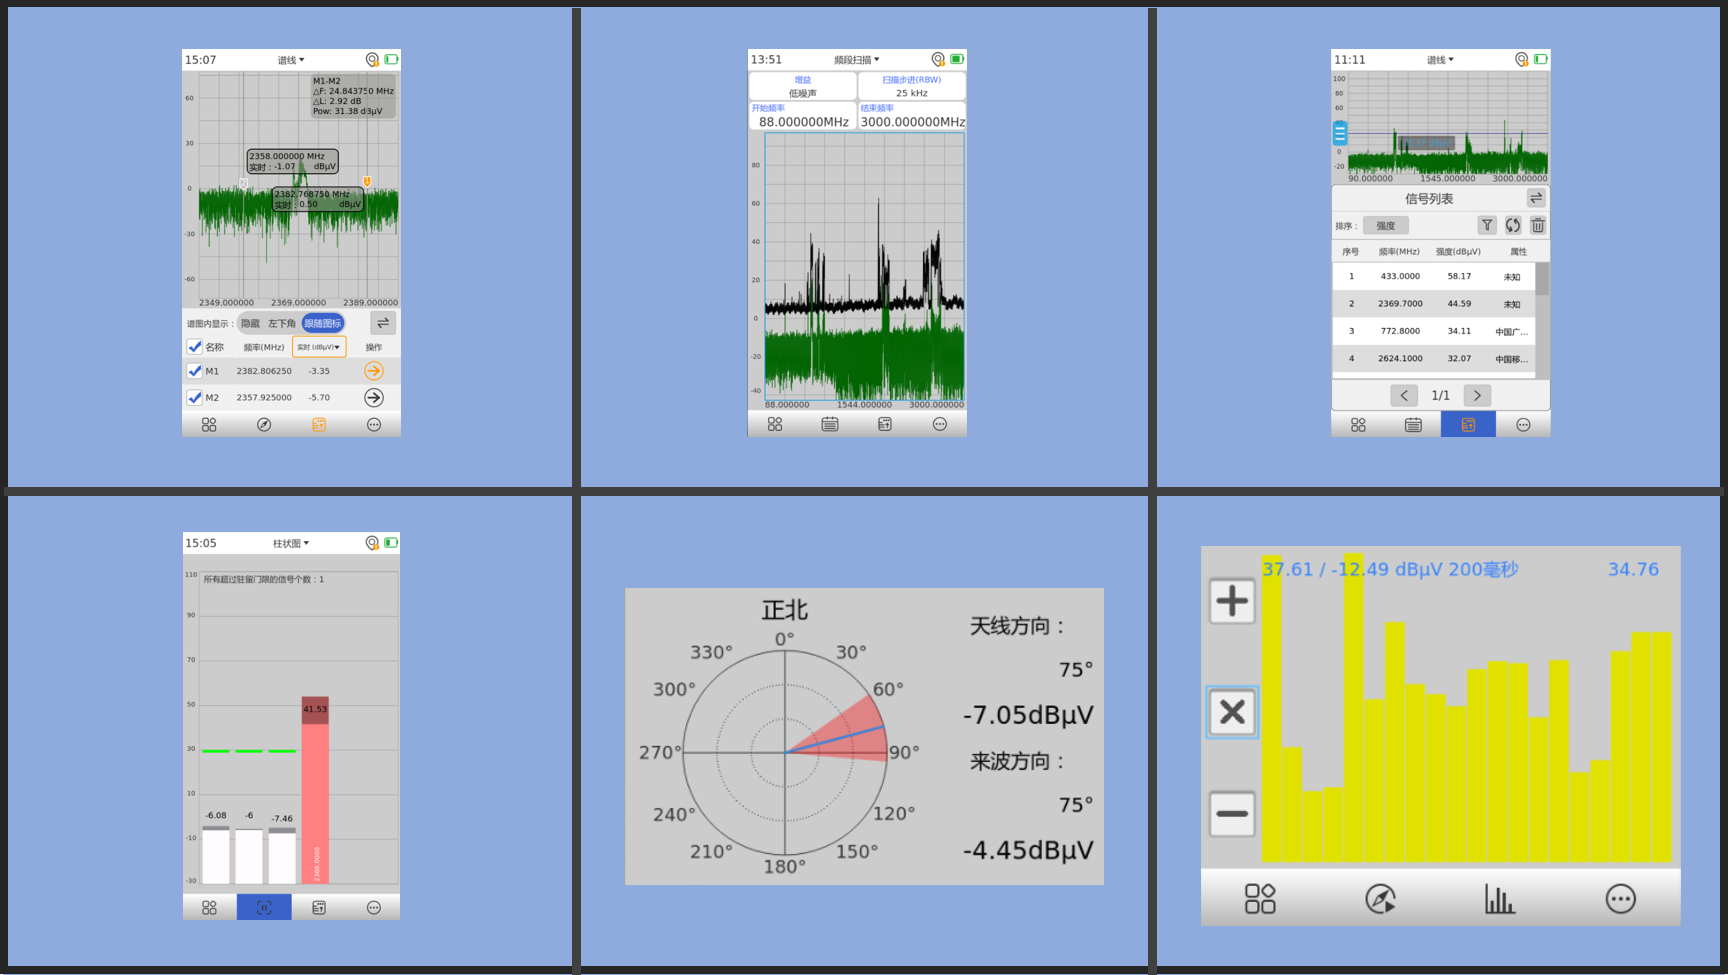1728x975 pixels.
Task: Edit 结束频率 3000.000000MHz field
Action: [x=912, y=116]
